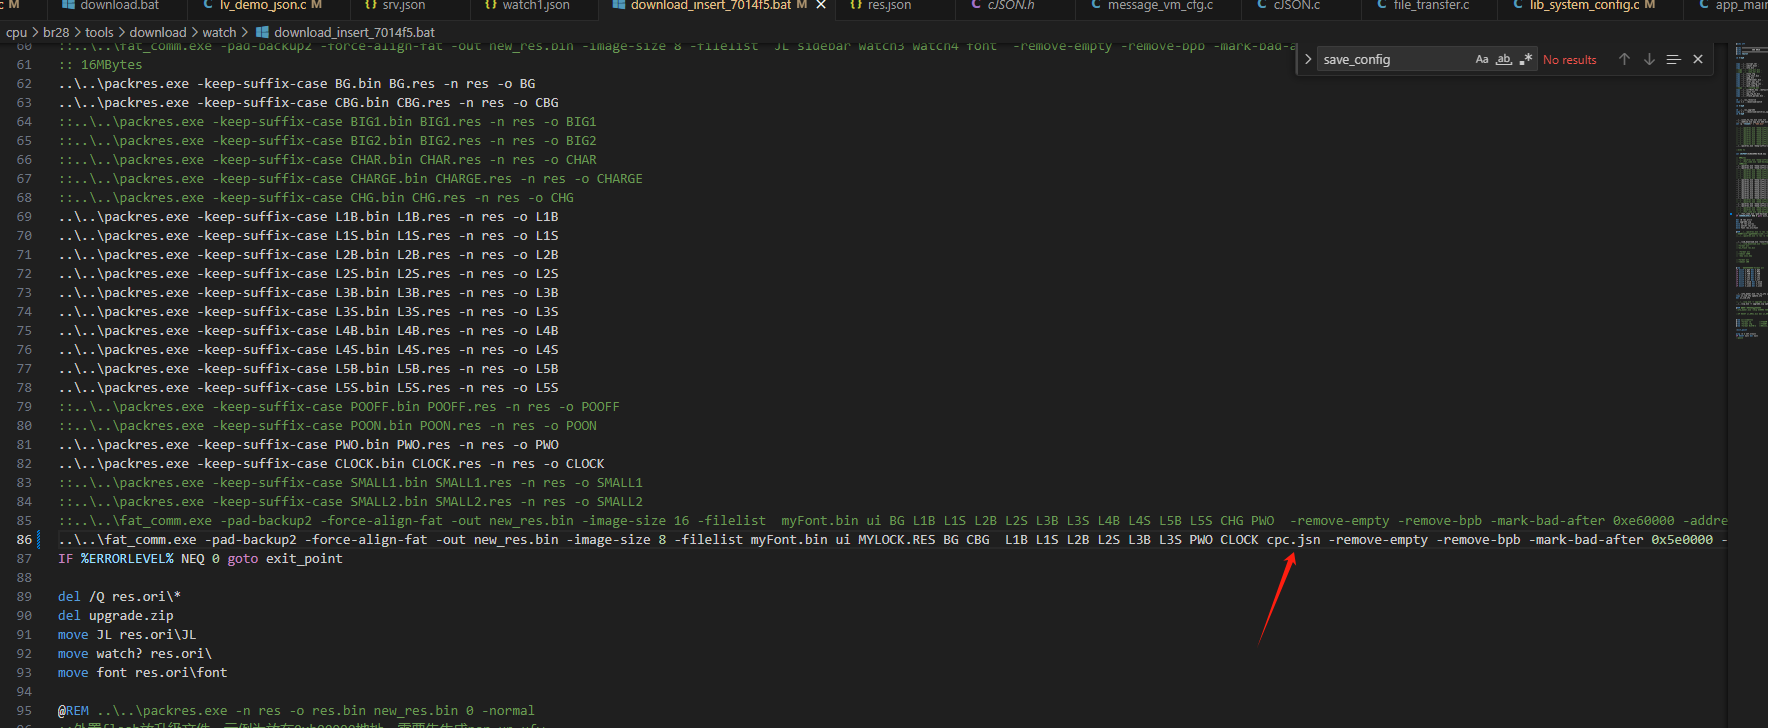Switch to the lib_system_config.c tab
This screenshot has height=728, width=1768.
[x=1584, y=6]
